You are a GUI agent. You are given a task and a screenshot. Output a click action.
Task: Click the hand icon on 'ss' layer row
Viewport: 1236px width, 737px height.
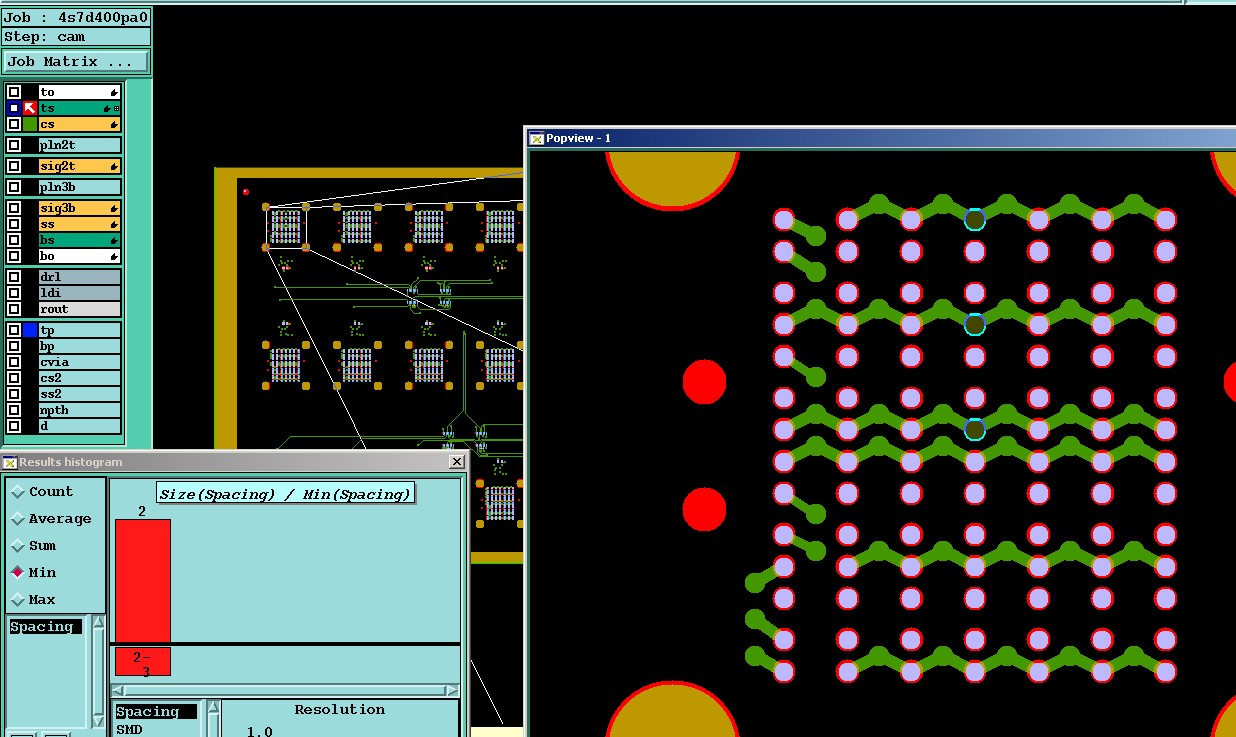114,224
